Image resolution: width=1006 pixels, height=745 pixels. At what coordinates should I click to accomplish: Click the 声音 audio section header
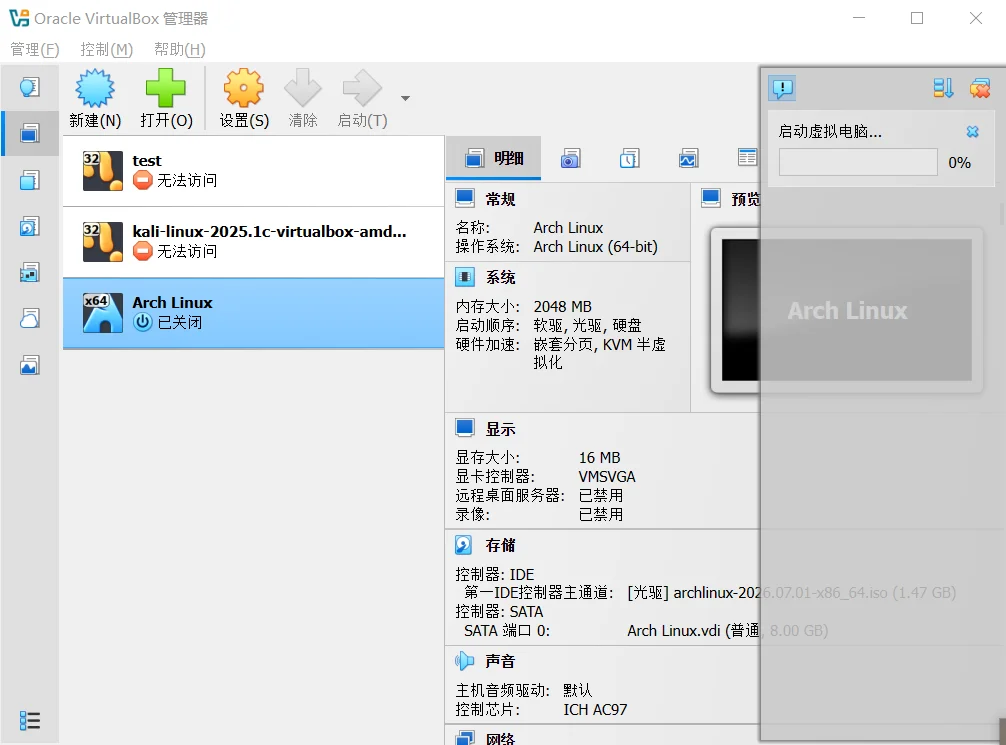pyautogui.click(x=500, y=662)
